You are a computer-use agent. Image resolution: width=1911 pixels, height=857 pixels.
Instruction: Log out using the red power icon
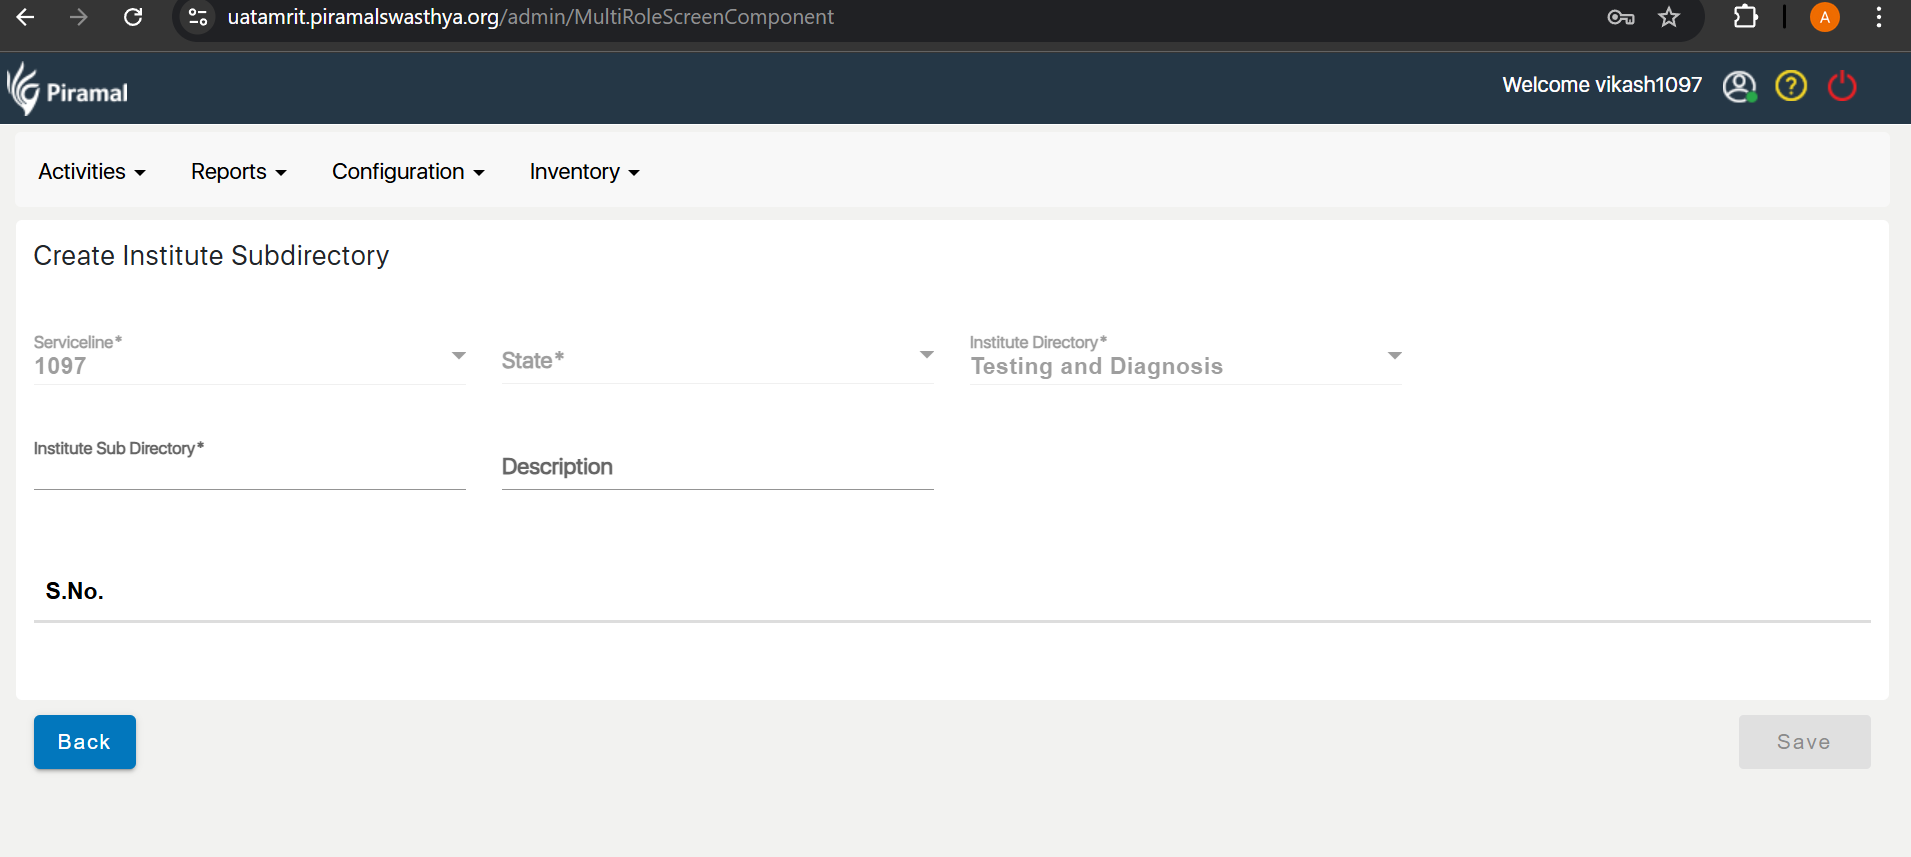coord(1841,86)
